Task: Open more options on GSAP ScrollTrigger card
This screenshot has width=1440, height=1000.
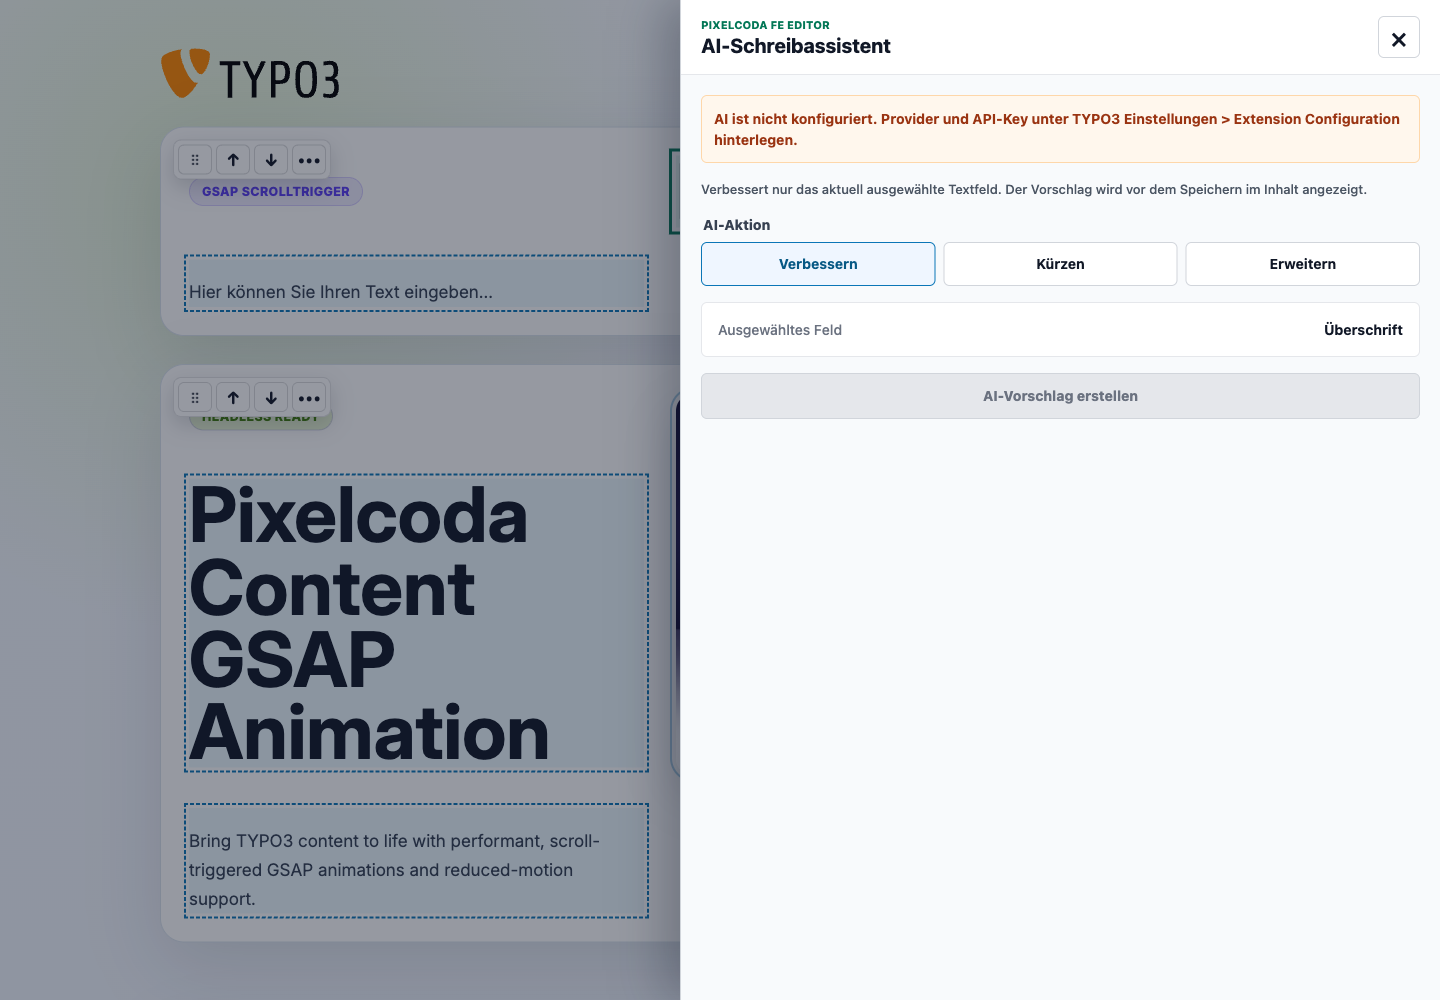Action: click(x=309, y=160)
